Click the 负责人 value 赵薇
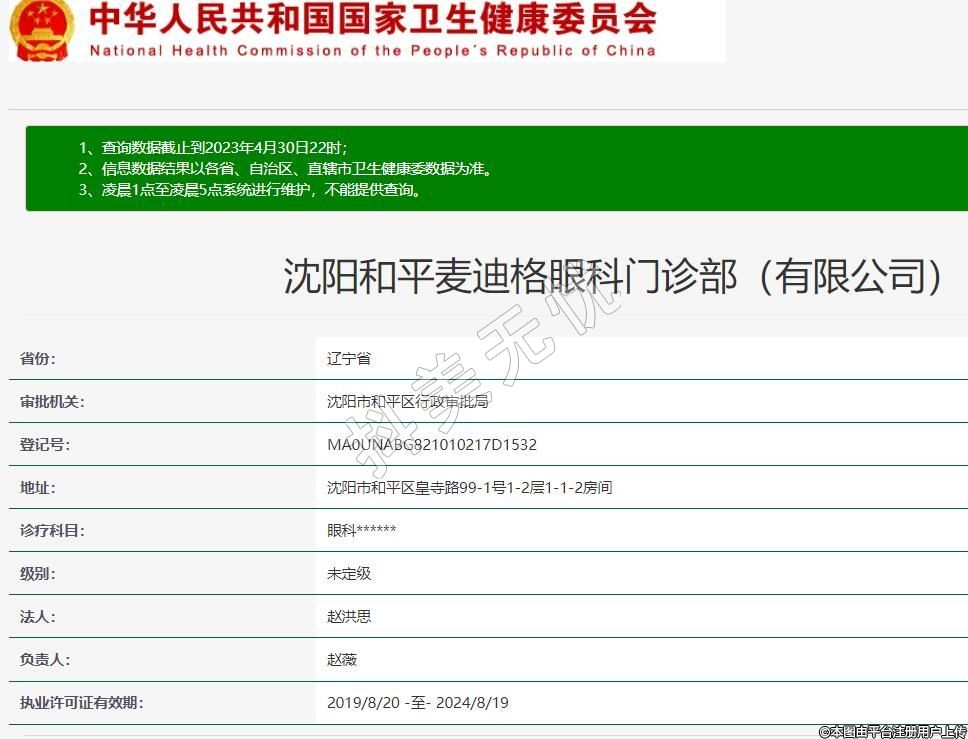968x739 pixels. pyautogui.click(x=342, y=660)
